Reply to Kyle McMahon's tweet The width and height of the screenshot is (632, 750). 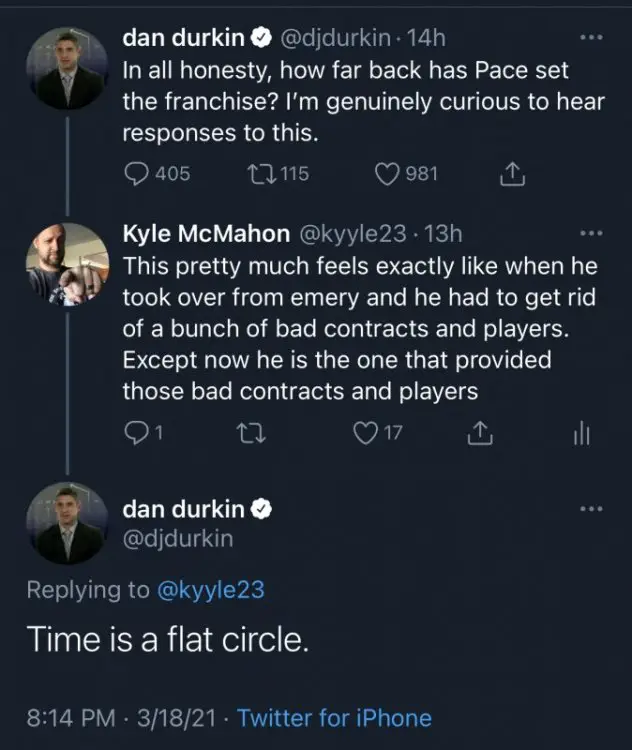point(134,432)
